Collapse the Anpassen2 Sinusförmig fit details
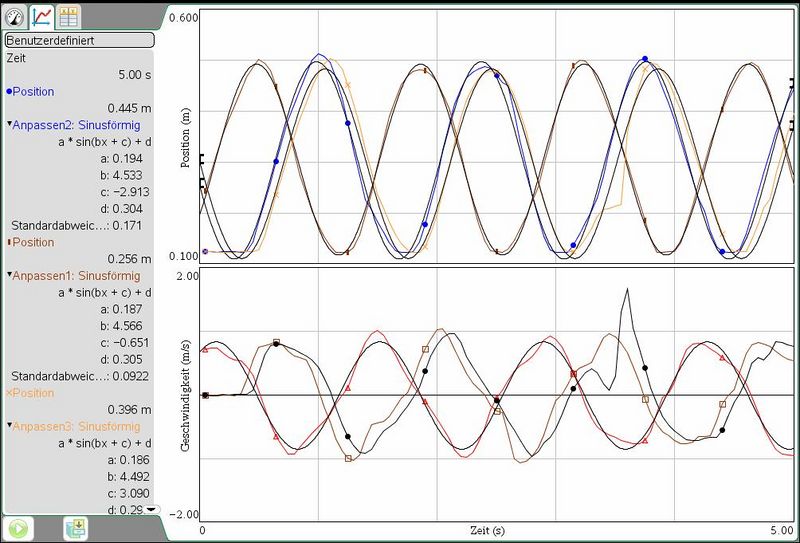 pyautogui.click(x=10, y=125)
